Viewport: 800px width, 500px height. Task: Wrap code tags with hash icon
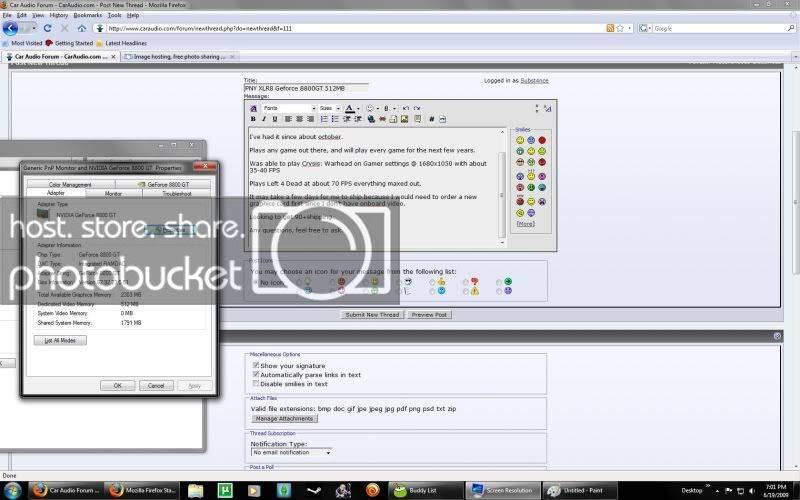pos(432,119)
